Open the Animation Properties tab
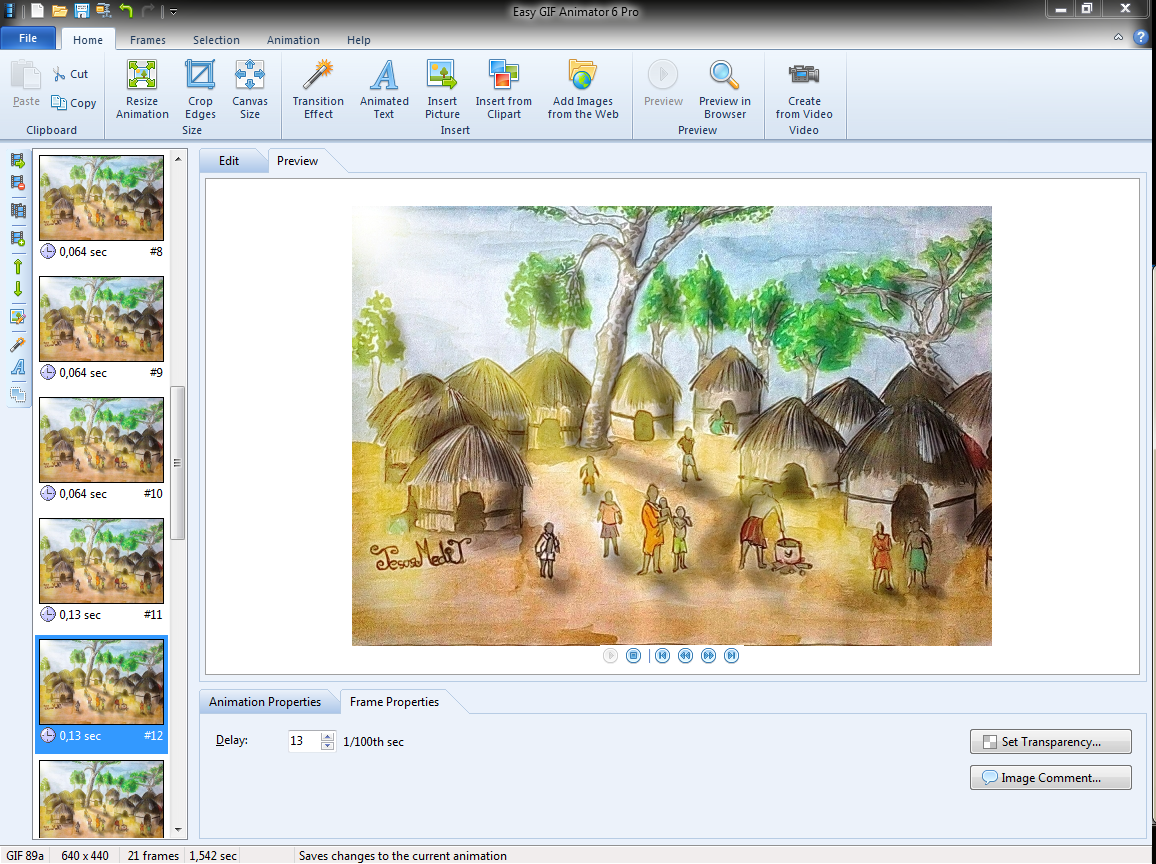1156x864 pixels. (x=265, y=702)
